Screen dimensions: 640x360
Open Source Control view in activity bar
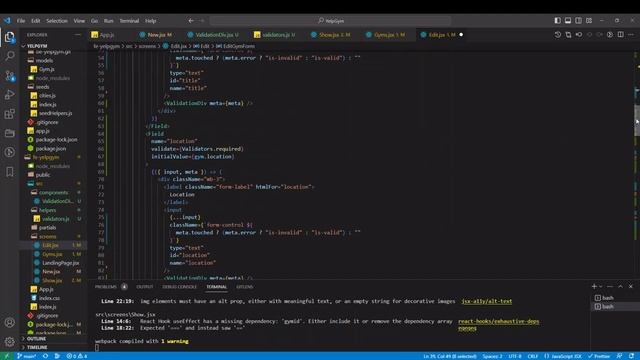tap(9, 76)
